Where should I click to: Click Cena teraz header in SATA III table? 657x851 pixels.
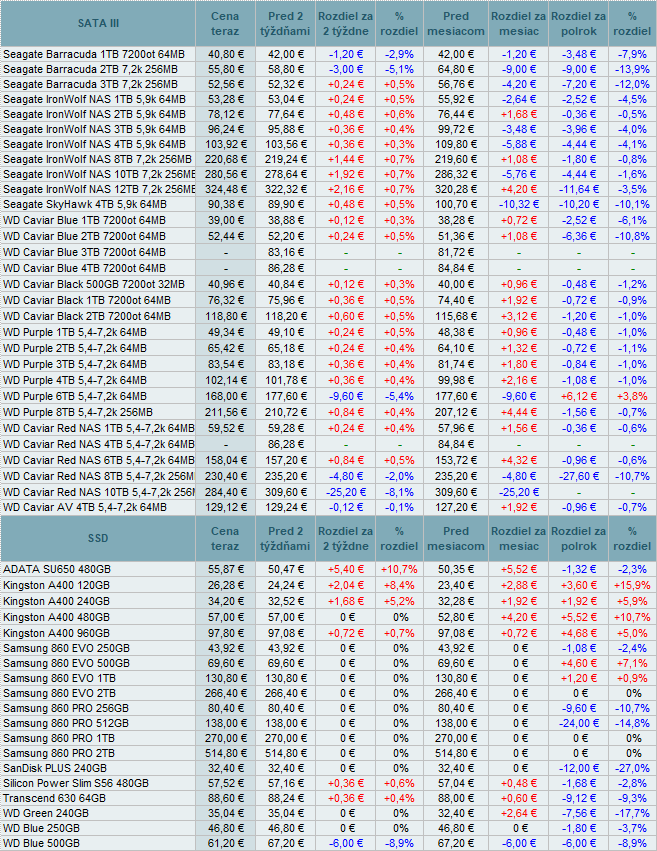[225, 23]
